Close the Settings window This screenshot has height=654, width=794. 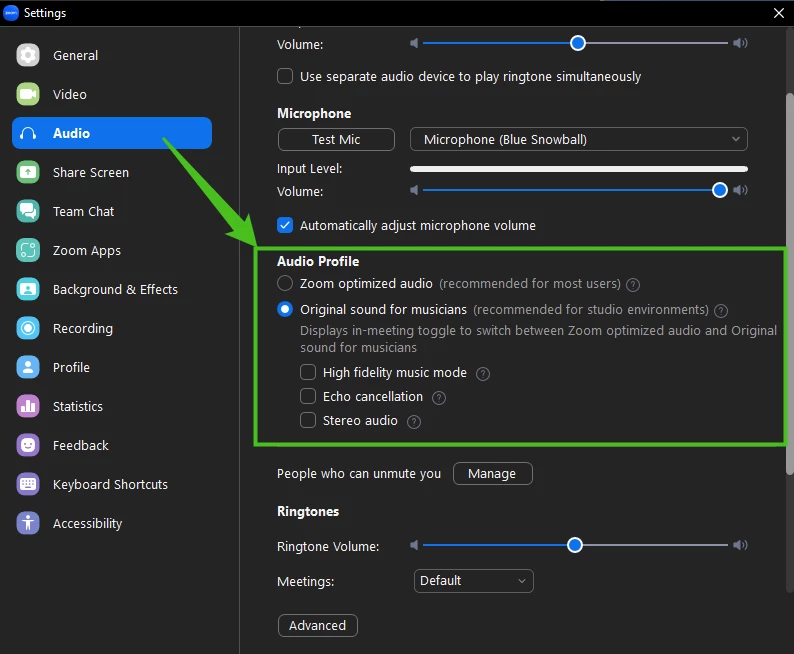779,13
